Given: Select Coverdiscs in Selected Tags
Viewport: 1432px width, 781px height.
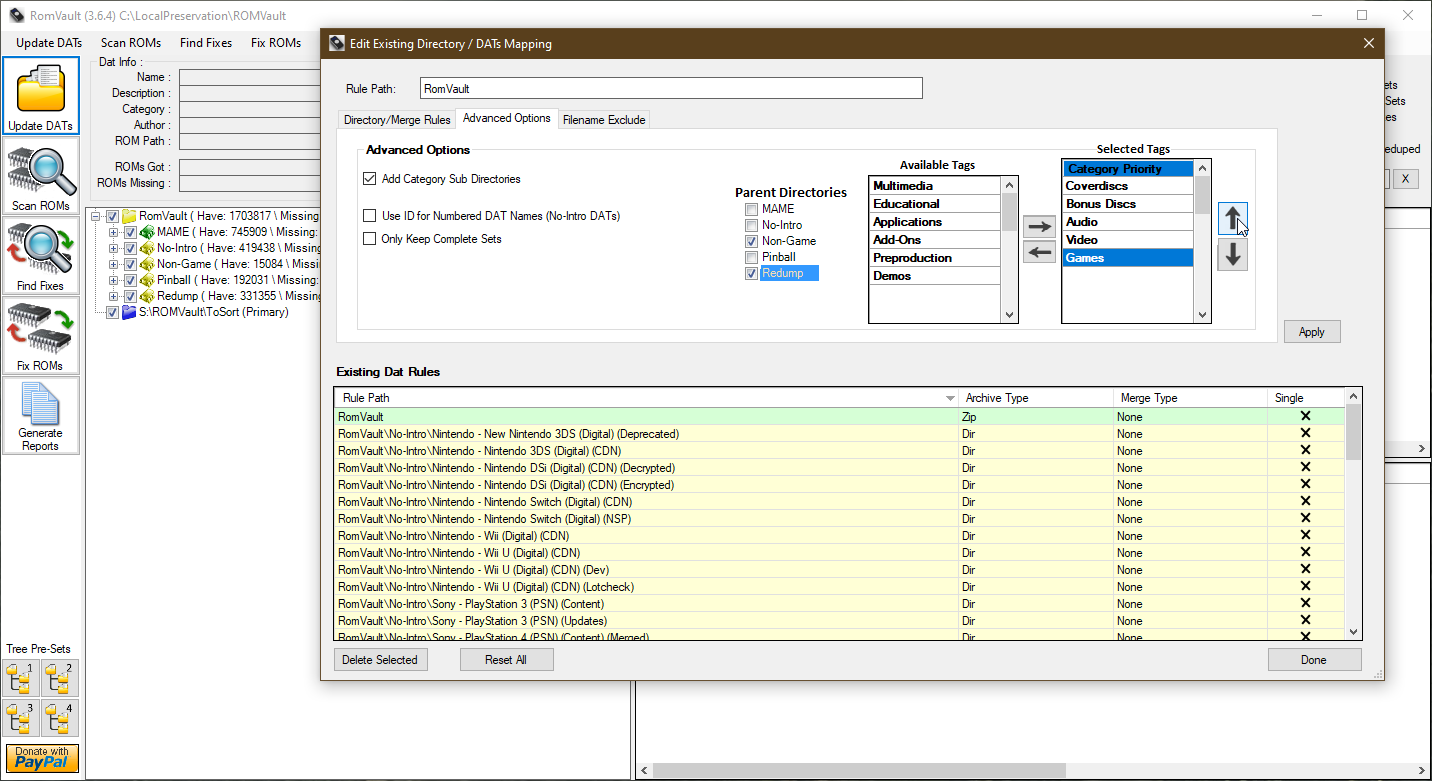Looking at the screenshot, I should coord(1128,186).
